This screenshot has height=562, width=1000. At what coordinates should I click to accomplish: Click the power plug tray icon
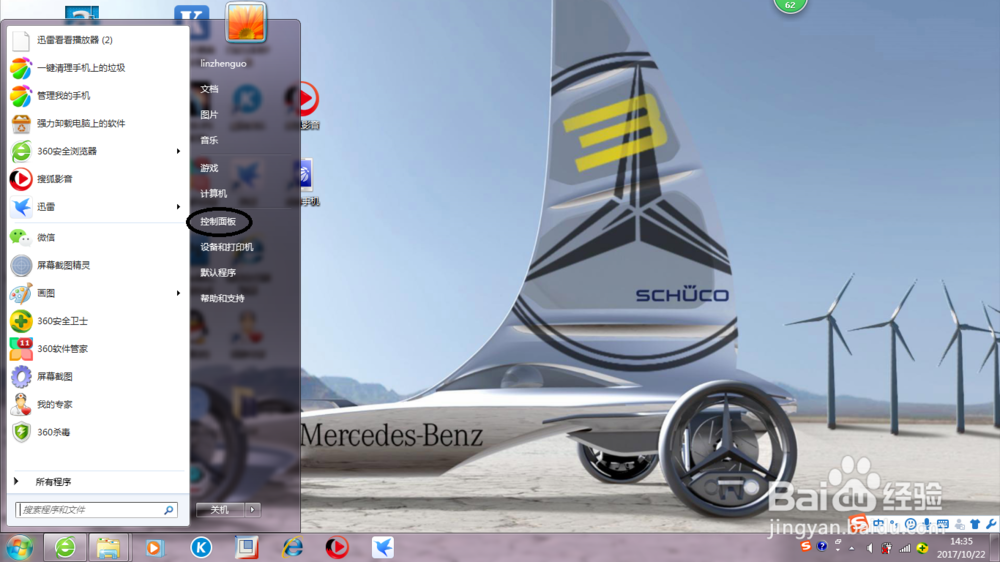[886, 548]
